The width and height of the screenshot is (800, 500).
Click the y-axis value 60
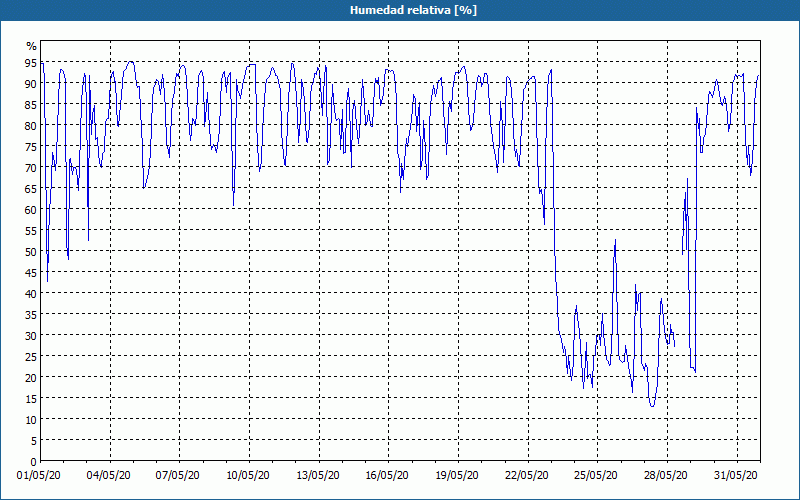(x=31, y=210)
